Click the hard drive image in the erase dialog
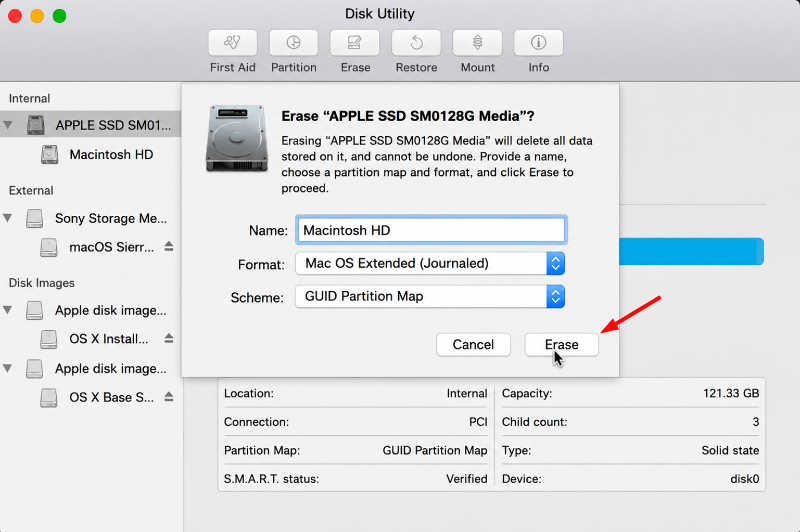 237,138
